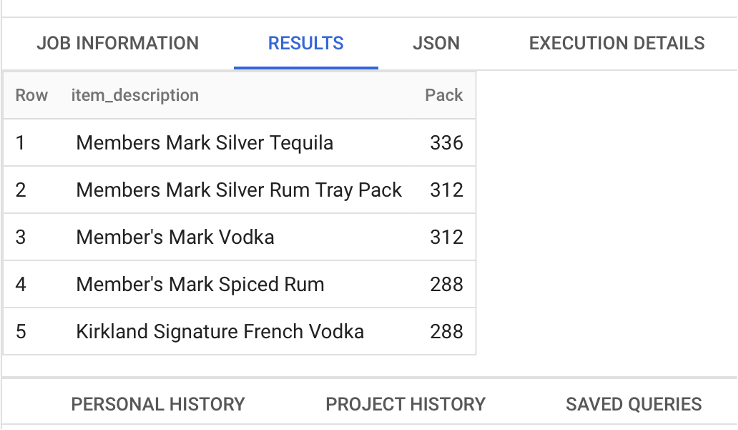Click the item_description column header

coord(135,95)
